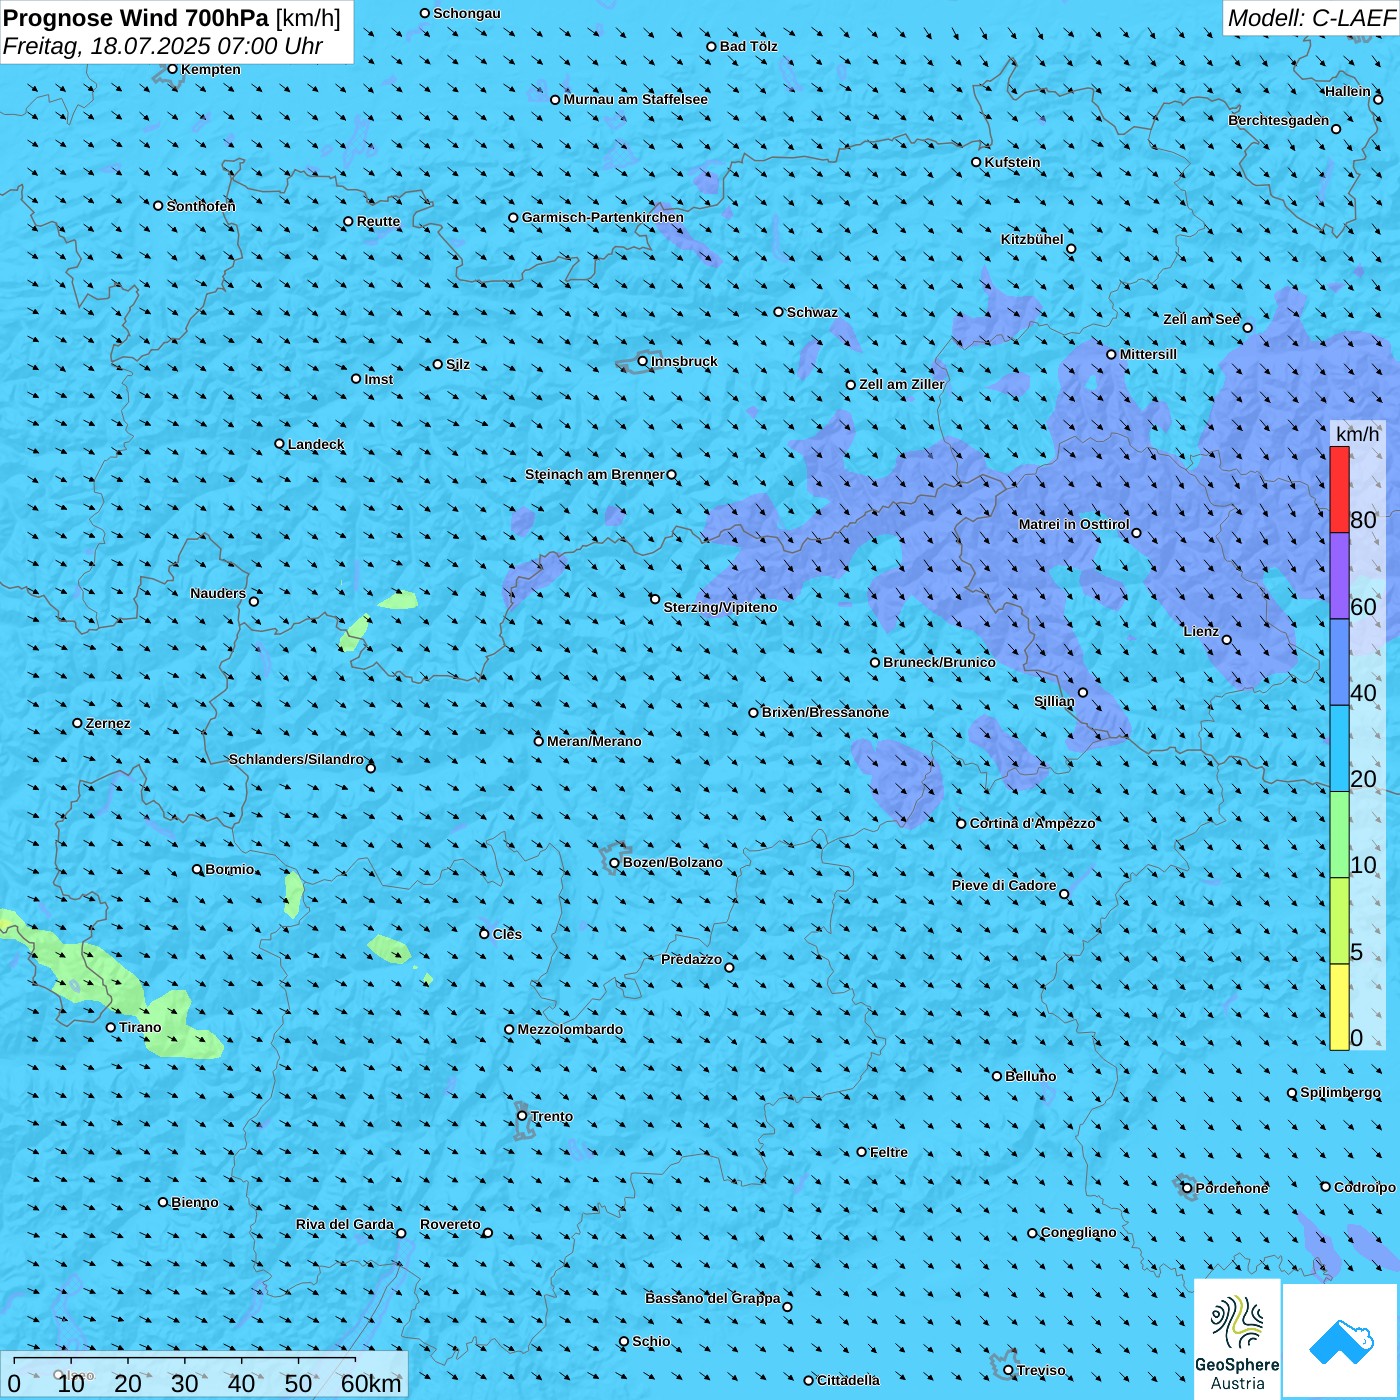Click the Pordenone city label
The image size is (1400, 1400).
click(1232, 1188)
